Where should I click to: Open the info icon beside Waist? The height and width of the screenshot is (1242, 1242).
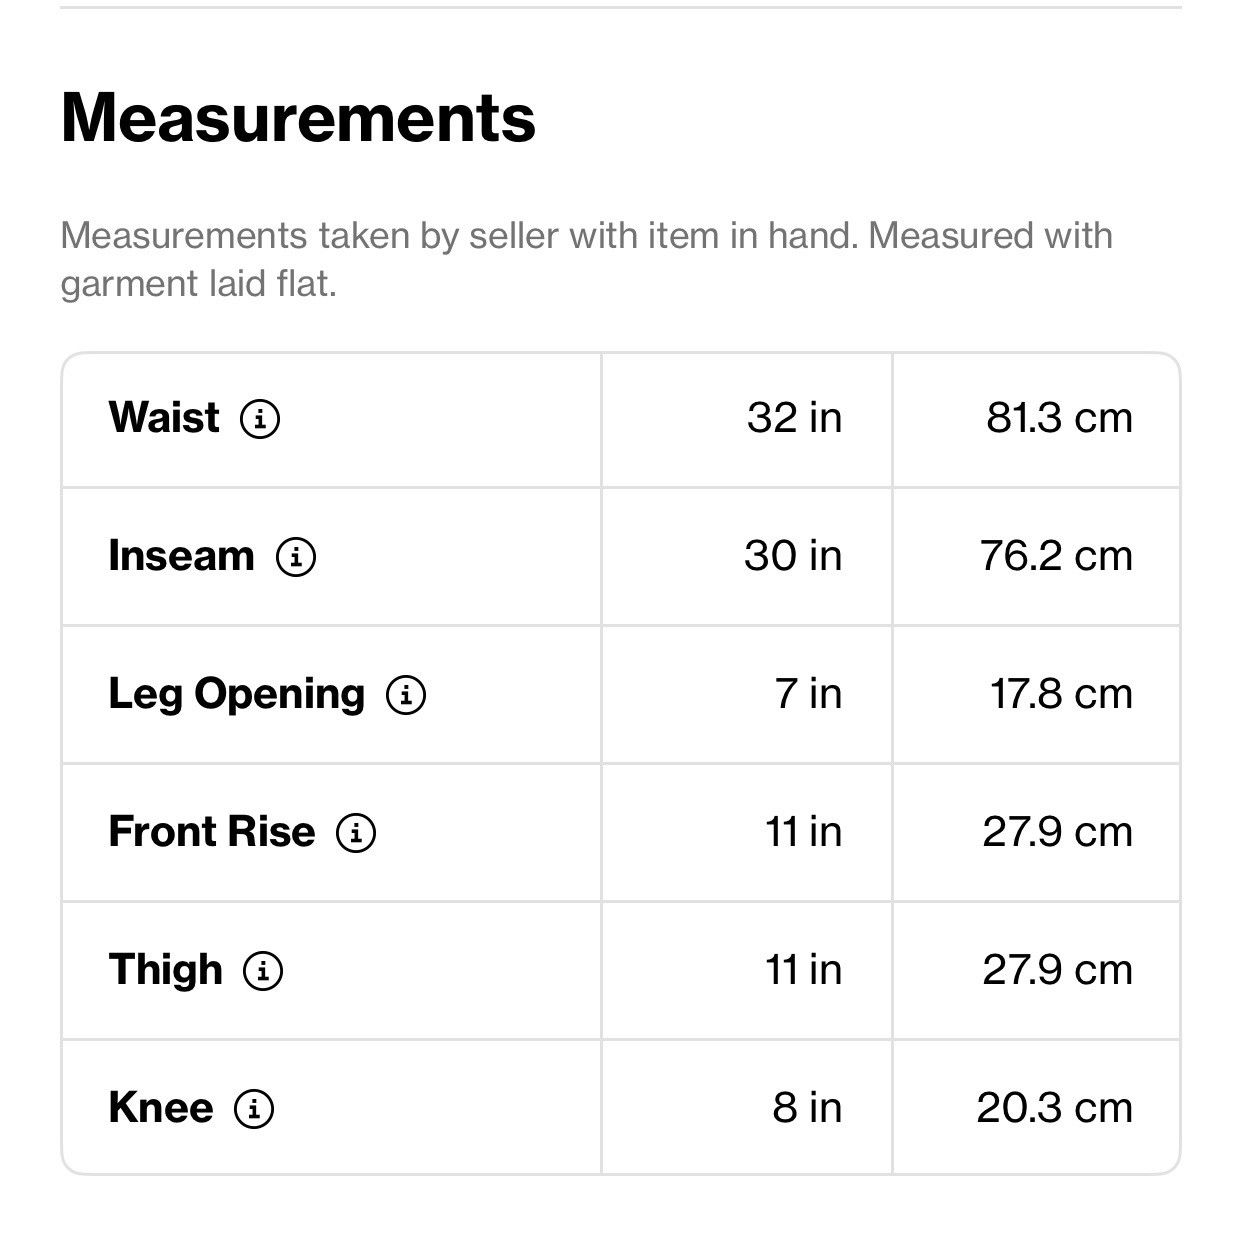(x=260, y=418)
